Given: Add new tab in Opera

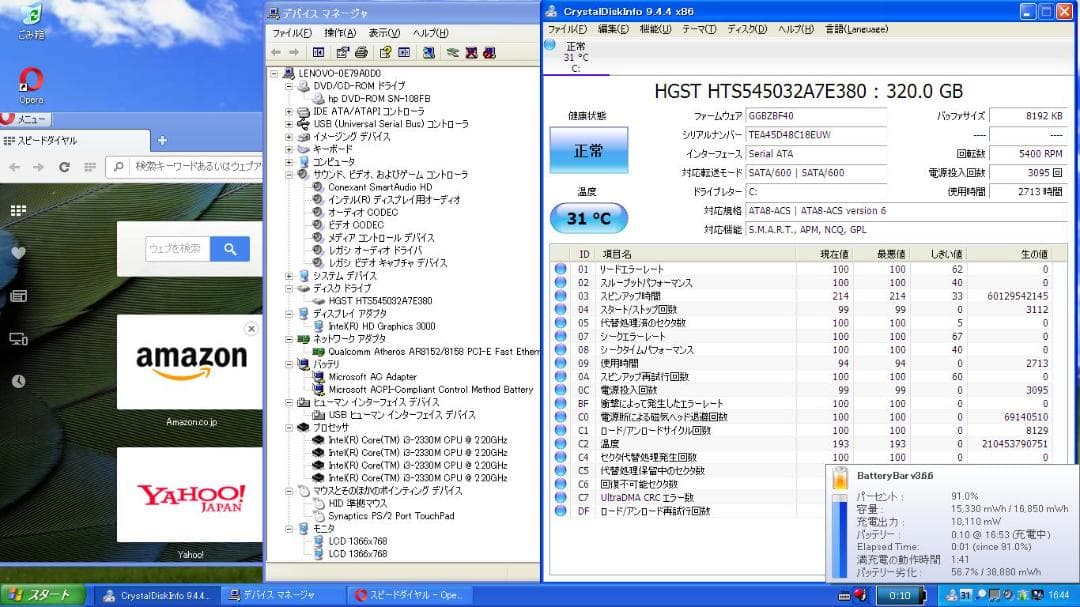Looking at the screenshot, I should tap(163, 140).
